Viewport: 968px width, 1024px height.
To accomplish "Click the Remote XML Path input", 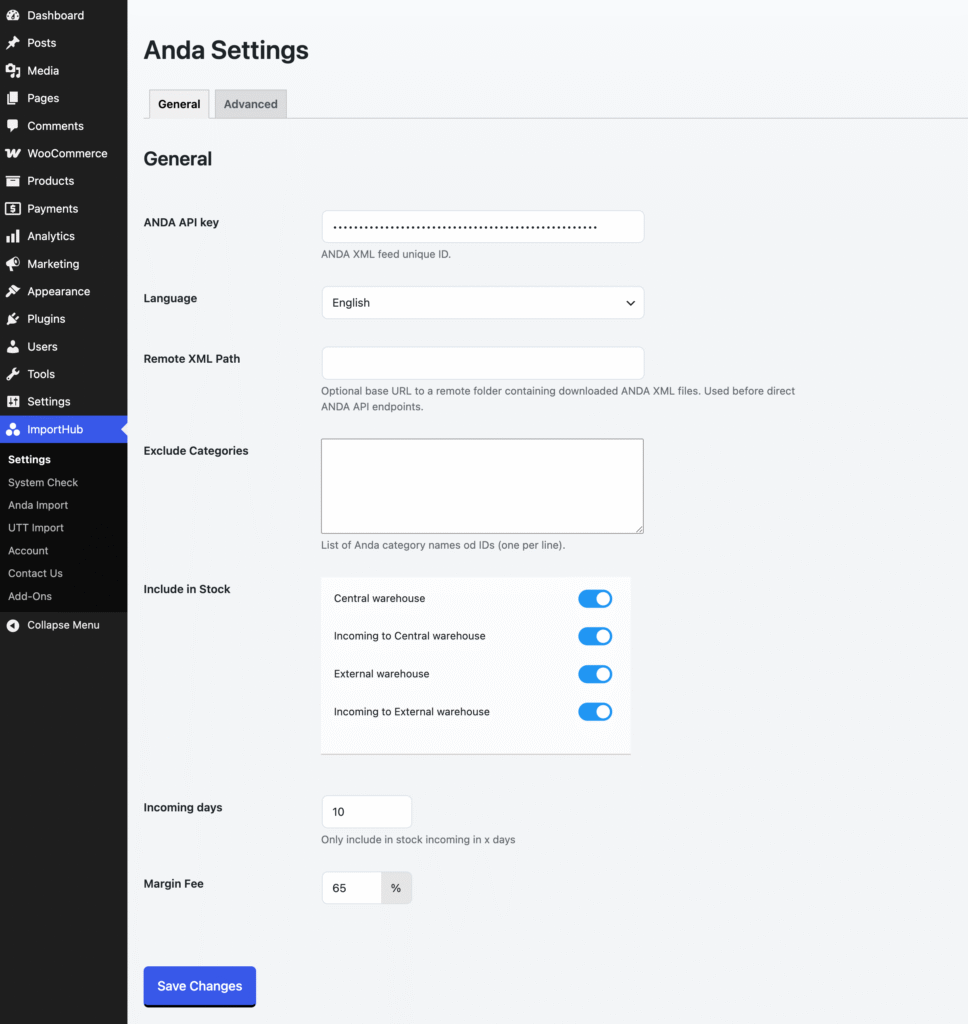I will coord(483,363).
